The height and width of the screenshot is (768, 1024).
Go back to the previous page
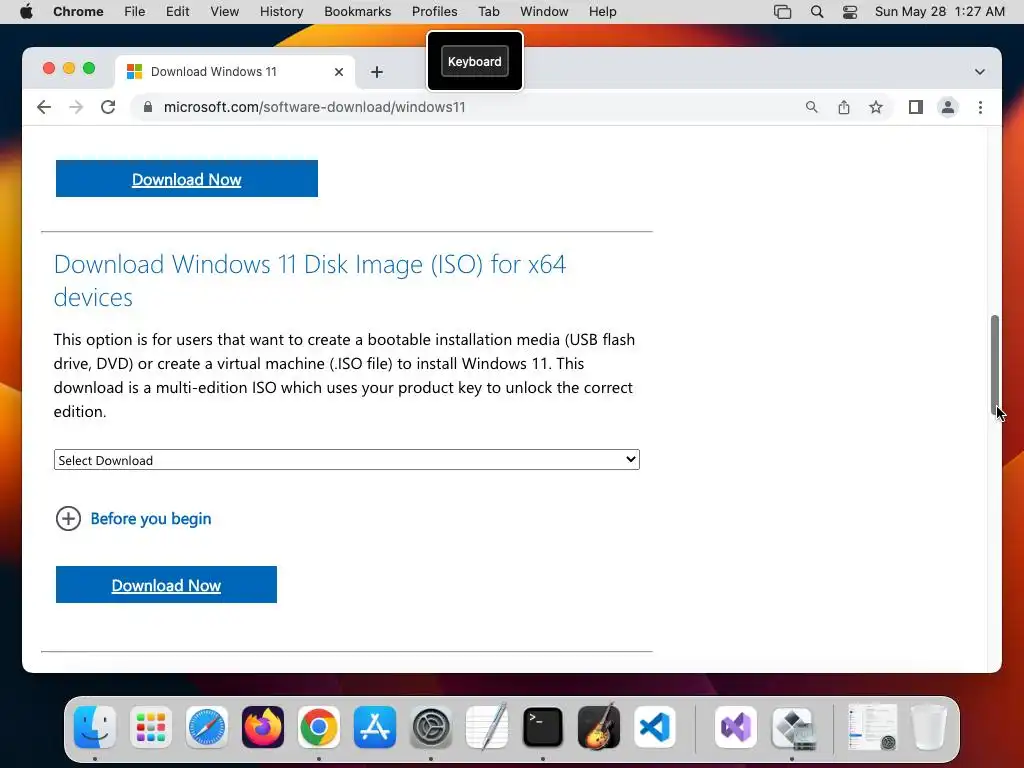44,107
